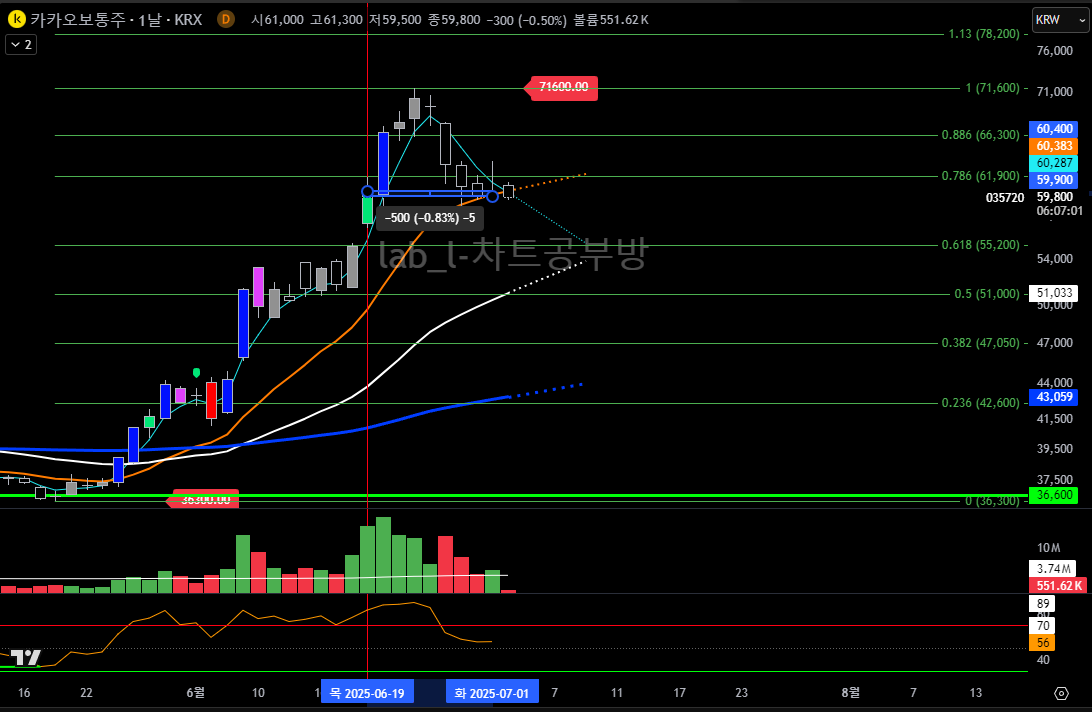This screenshot has height=712, width=1092.
Task: Click the KRX exchange label
Action: coord(188,20)
